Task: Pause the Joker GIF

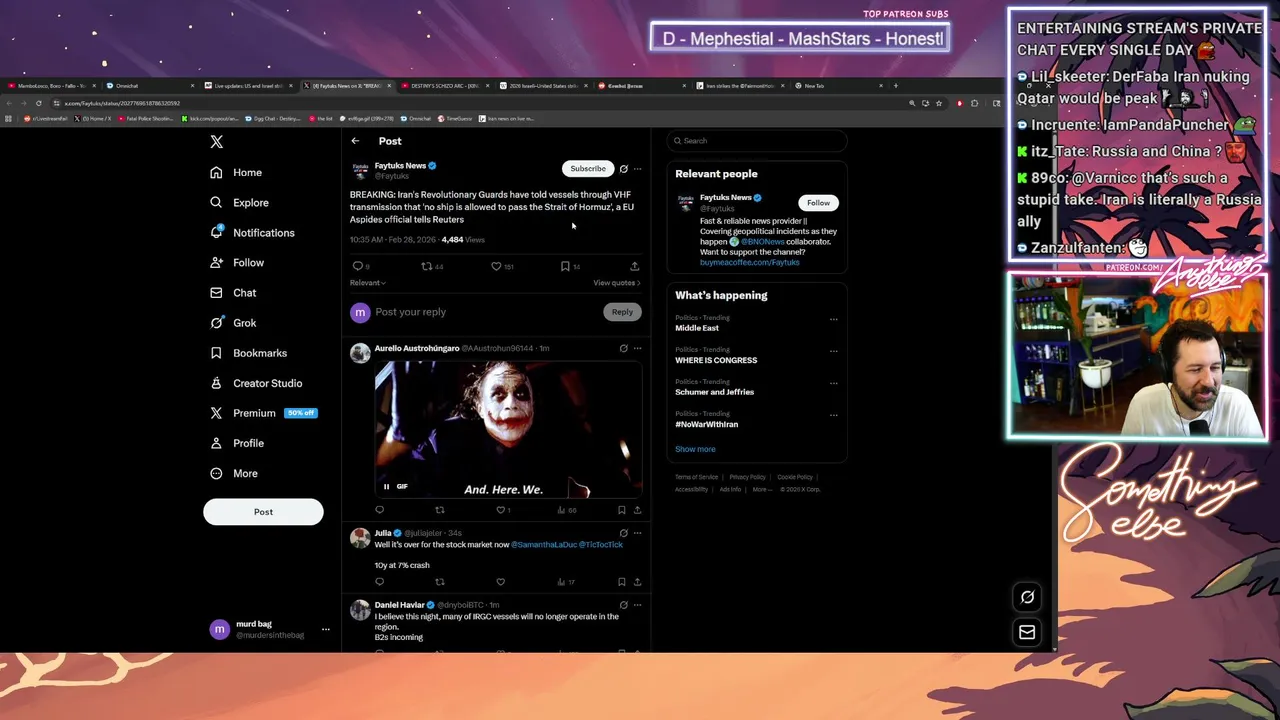Action: (x=387, y=486)
